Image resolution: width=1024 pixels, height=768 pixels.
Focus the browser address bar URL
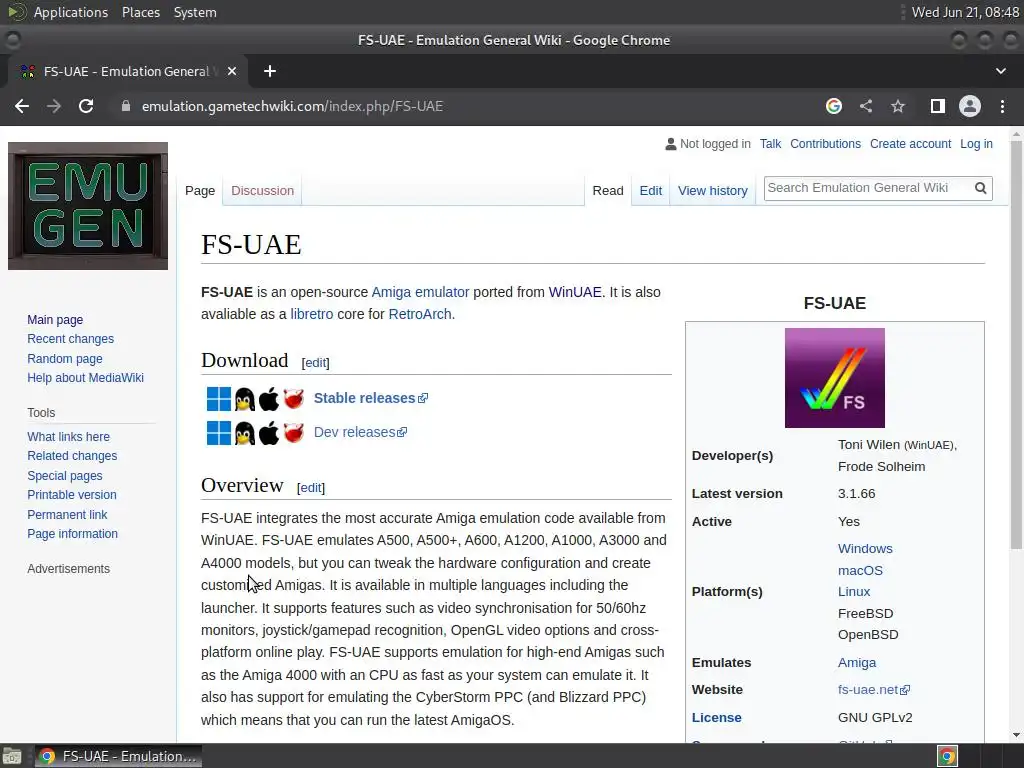(292, 106)
